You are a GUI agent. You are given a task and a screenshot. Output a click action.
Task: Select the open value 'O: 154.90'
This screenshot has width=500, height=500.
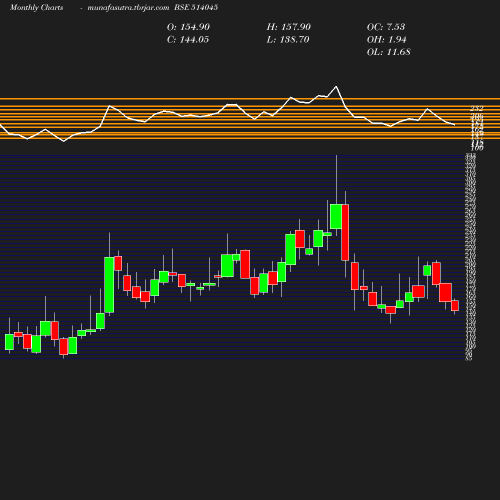click(x=188, y=27)
